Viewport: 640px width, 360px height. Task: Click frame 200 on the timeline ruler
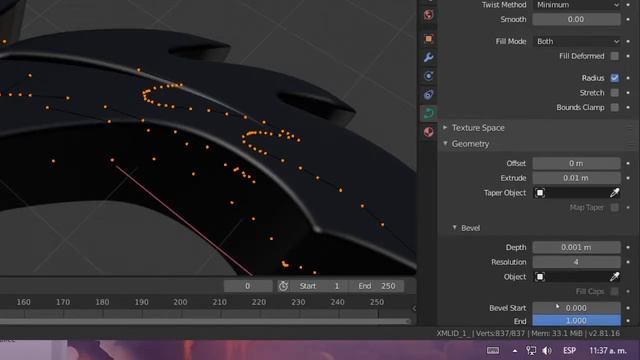pos(180,302)
